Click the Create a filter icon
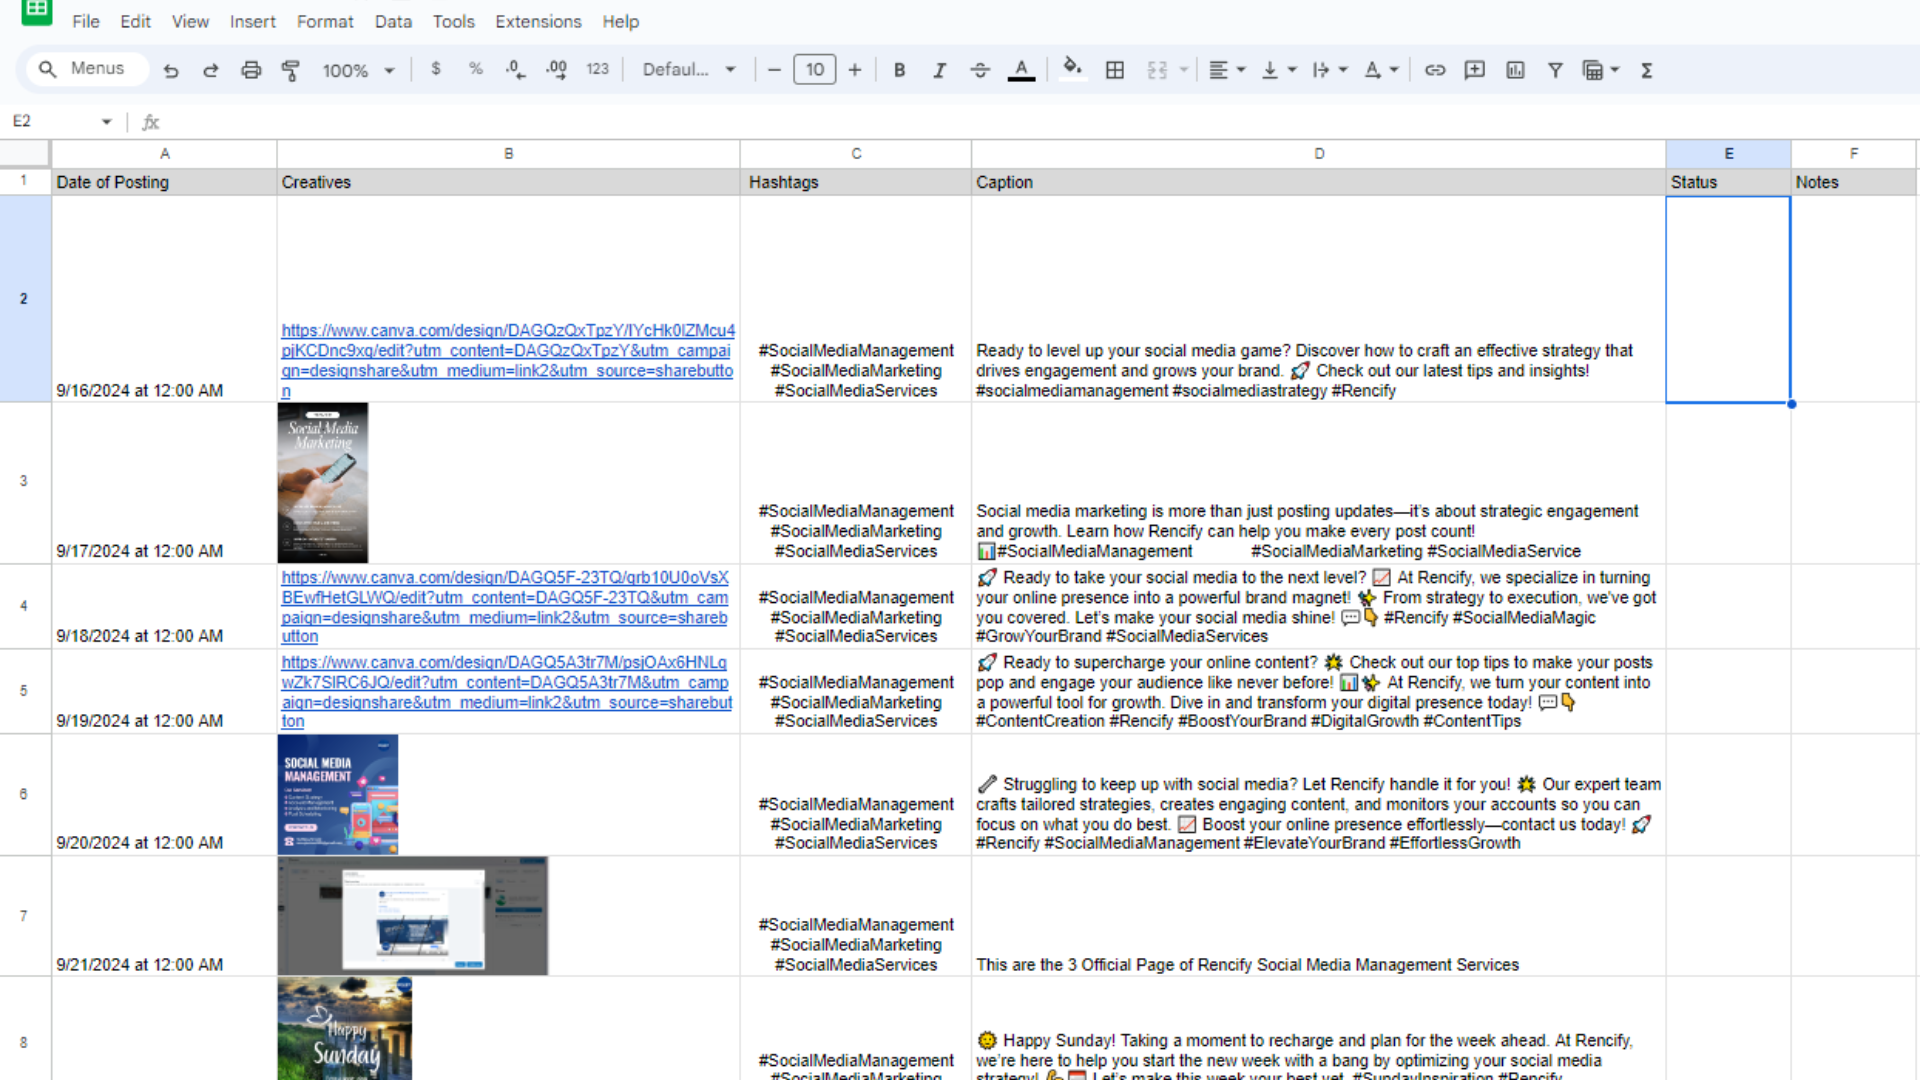This screenshot has height=1080, width=1920. click(x=1555, y=70)
